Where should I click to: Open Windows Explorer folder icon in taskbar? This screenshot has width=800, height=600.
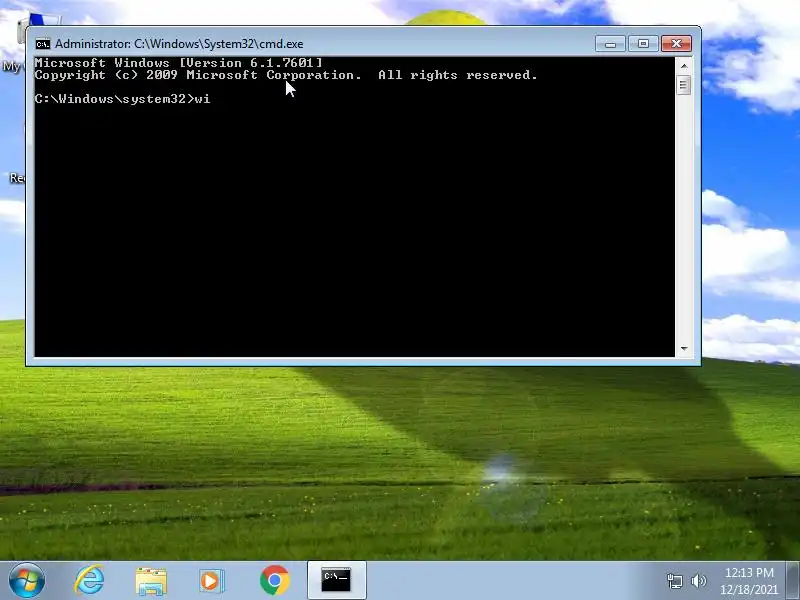pyautogui.click(x=151, y=581)
